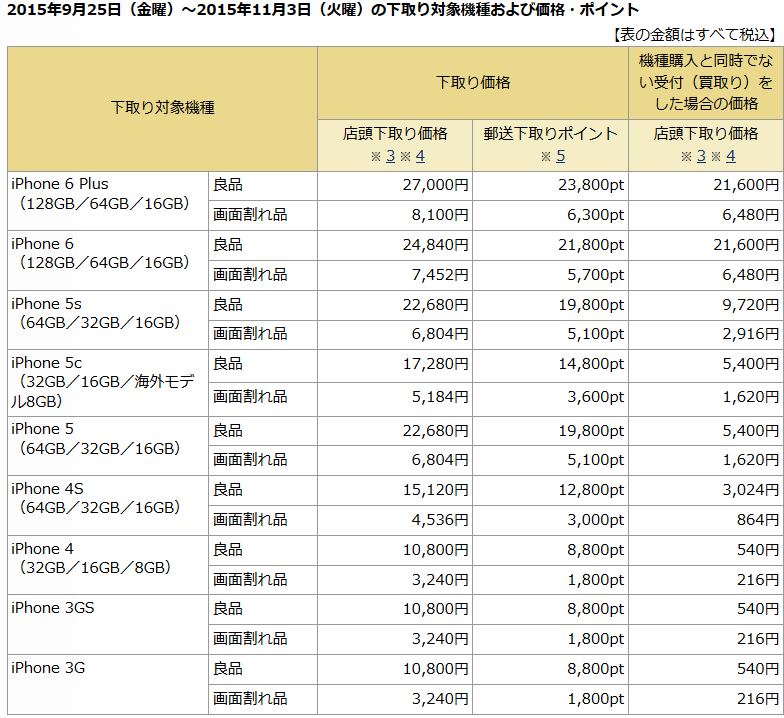Screen dimensions: 784x718
Task: Open note 4 link in the 買取り price column header
Action: tap(731, 156)
